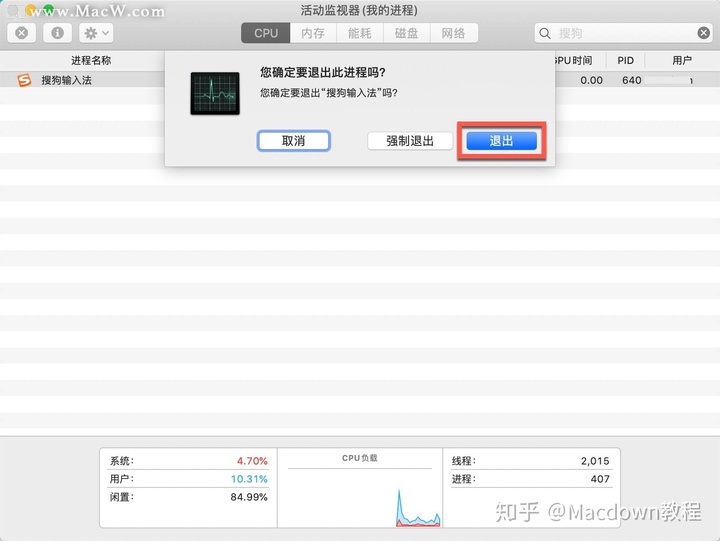This screenshot has width=720, height=541.
Task: Sort by PID column header
Action: 625,61
